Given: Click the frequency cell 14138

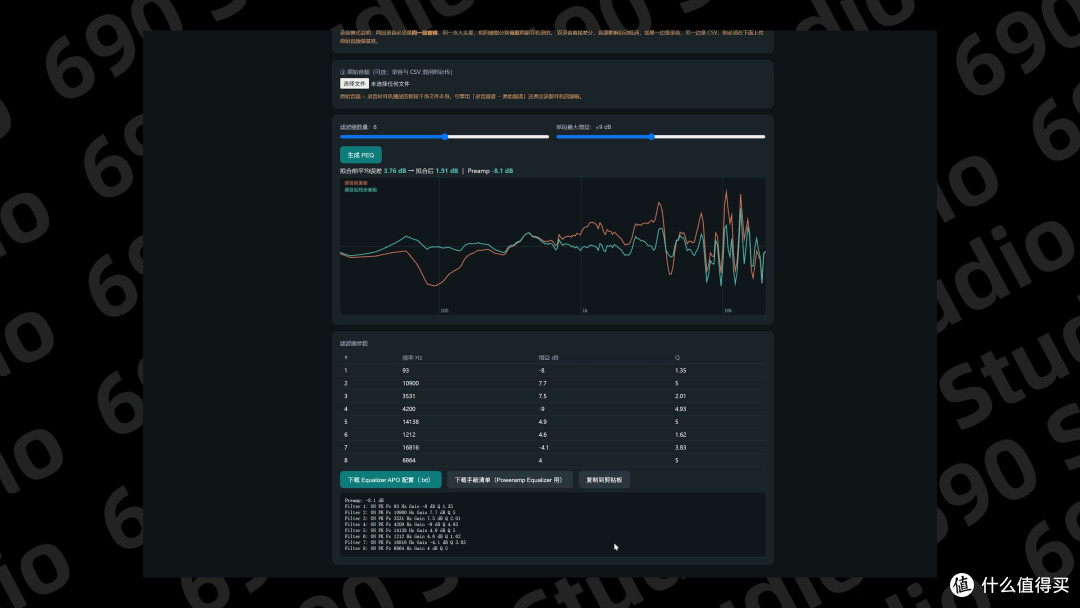Looking at the screenshot, I should 411,422.
